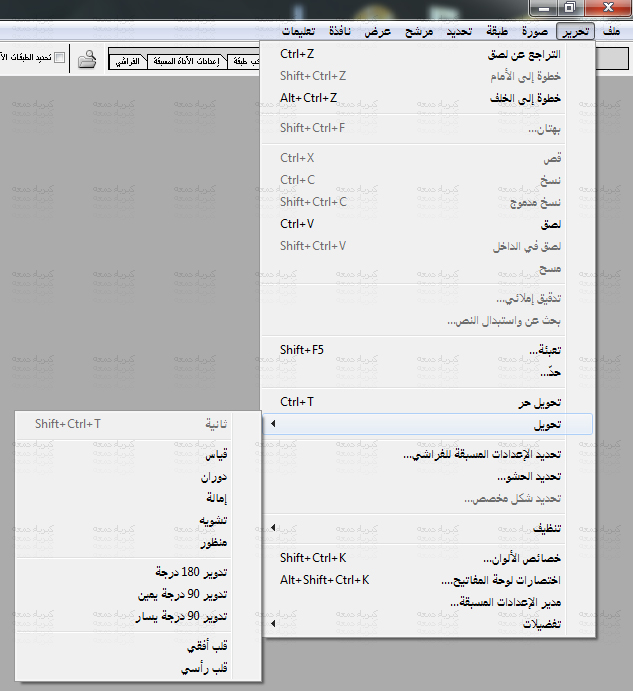
Task: Click the folder icon in the options bar
Action: coord(88,59)
